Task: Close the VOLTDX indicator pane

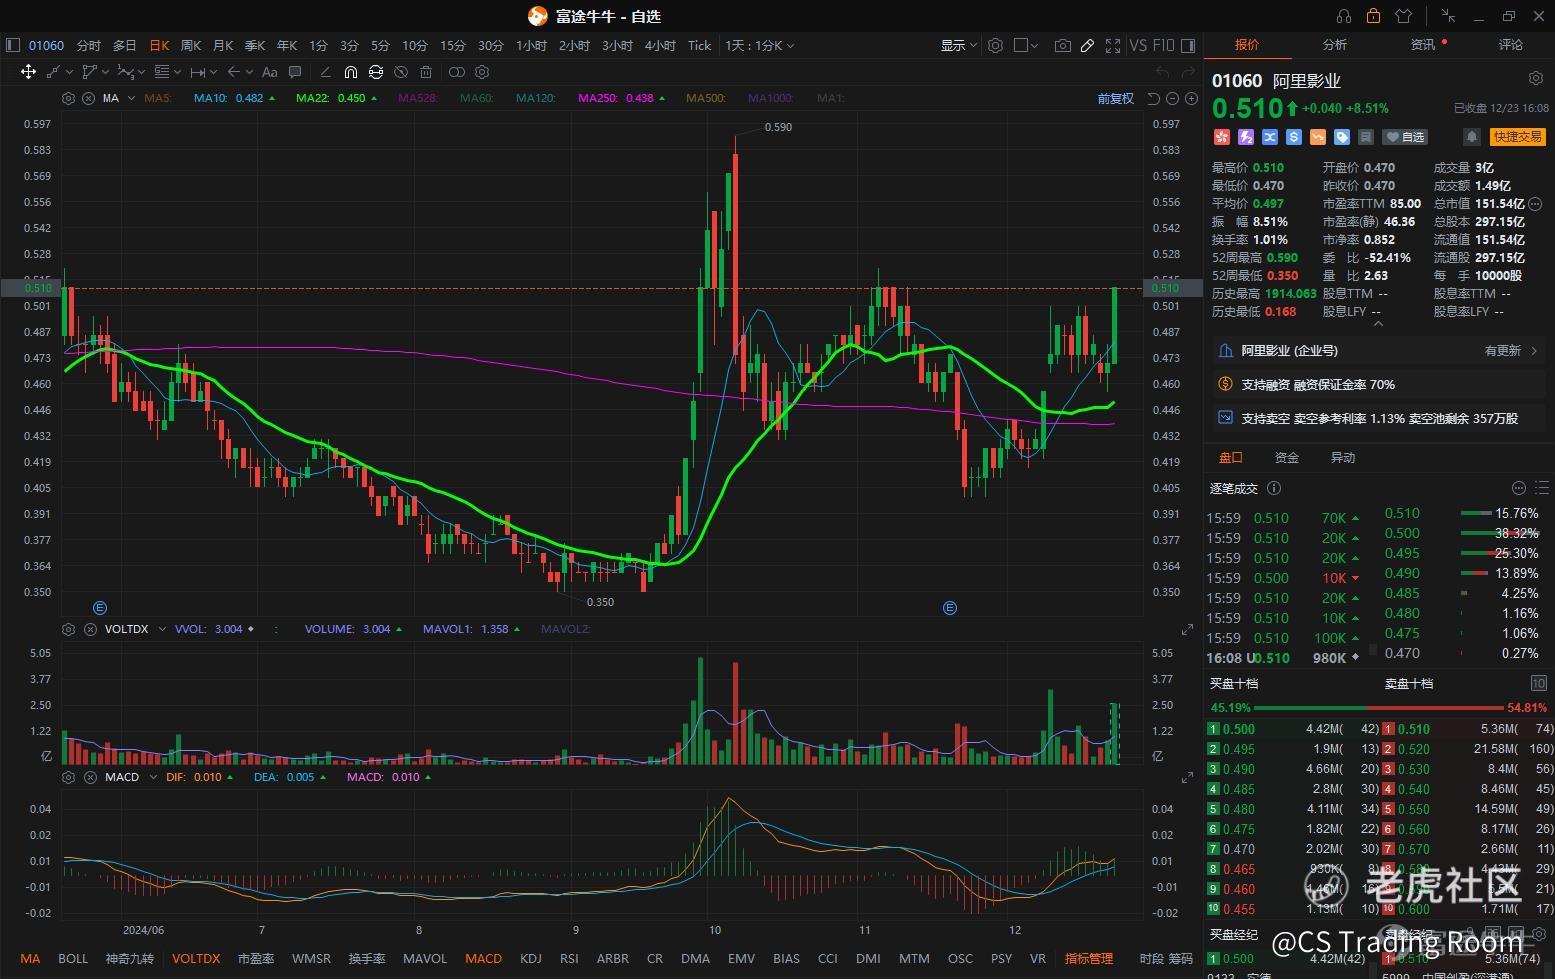Action: [88, 629]
